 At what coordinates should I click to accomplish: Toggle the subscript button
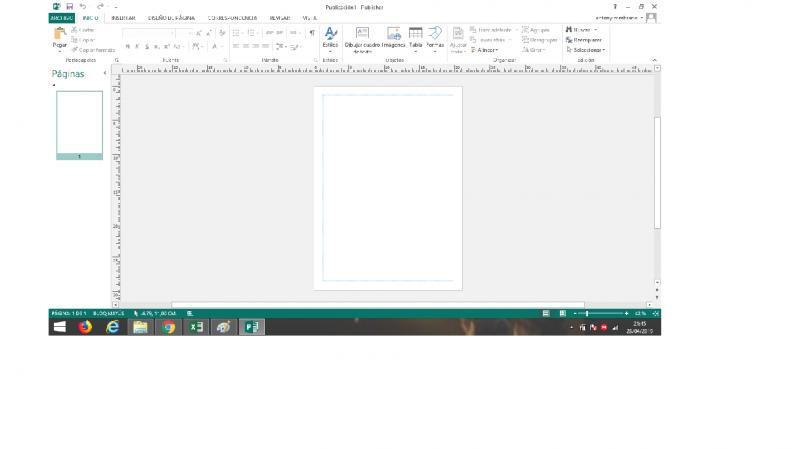click(157, 46)
